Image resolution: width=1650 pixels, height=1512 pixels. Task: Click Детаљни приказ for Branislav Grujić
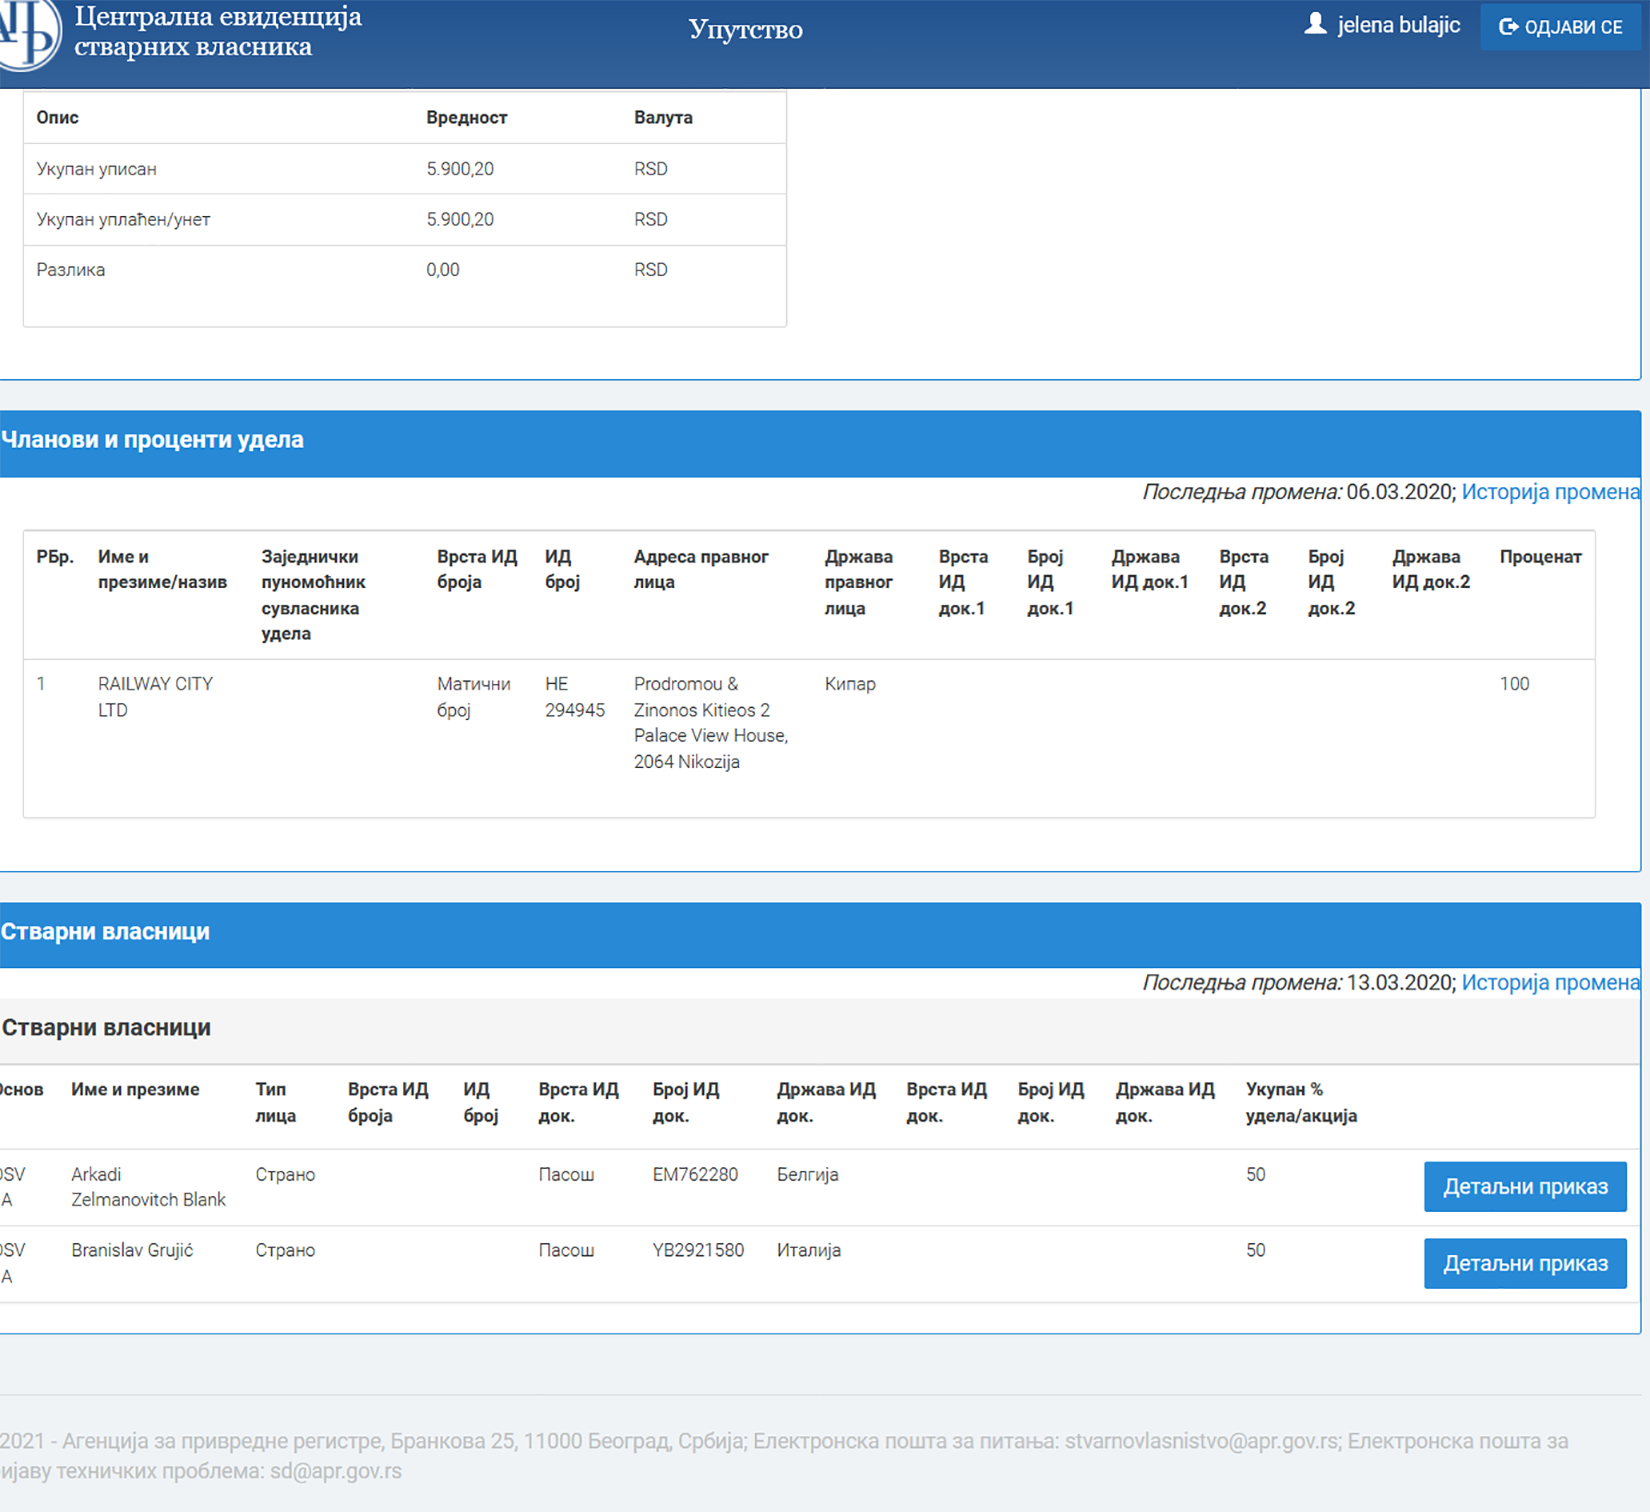(x=1525, y=1263)
